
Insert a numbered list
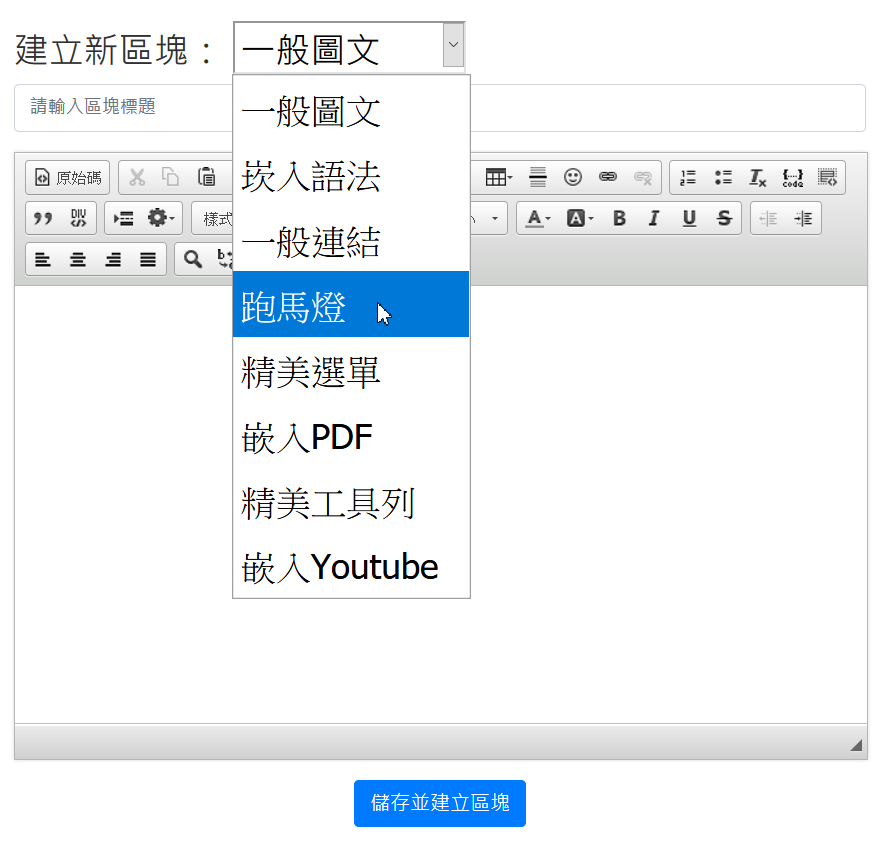pos(688,178)
